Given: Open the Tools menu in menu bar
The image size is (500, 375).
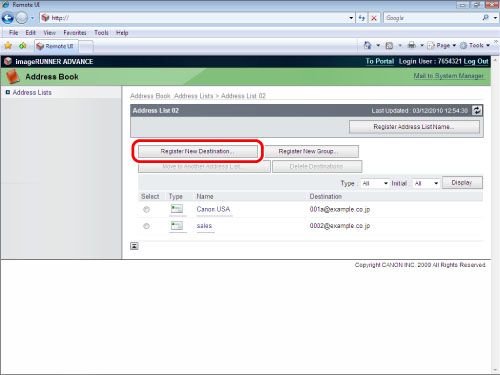Looking at the screenshot, I should point(101,33).
